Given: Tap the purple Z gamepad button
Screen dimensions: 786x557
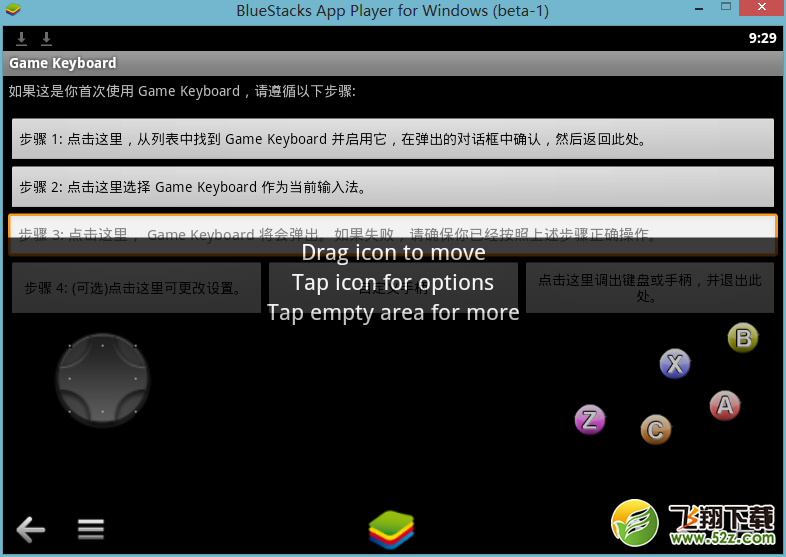Looking at the screenshot, I should pos(590,419).
